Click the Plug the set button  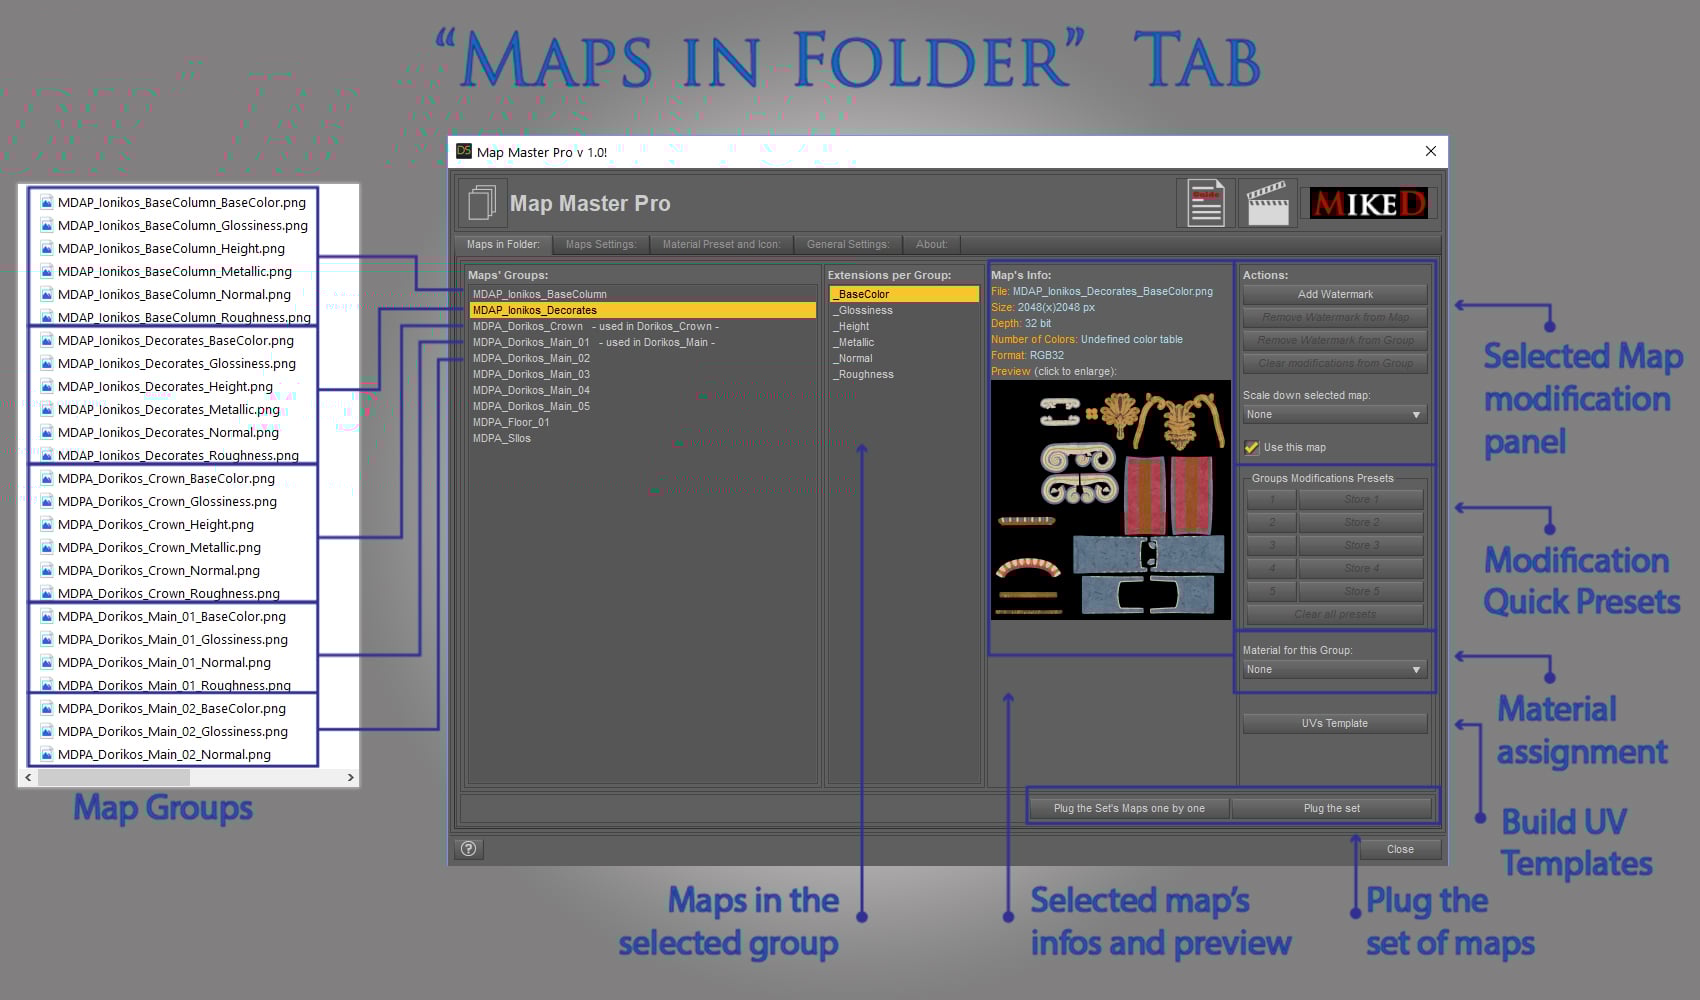1331,807
